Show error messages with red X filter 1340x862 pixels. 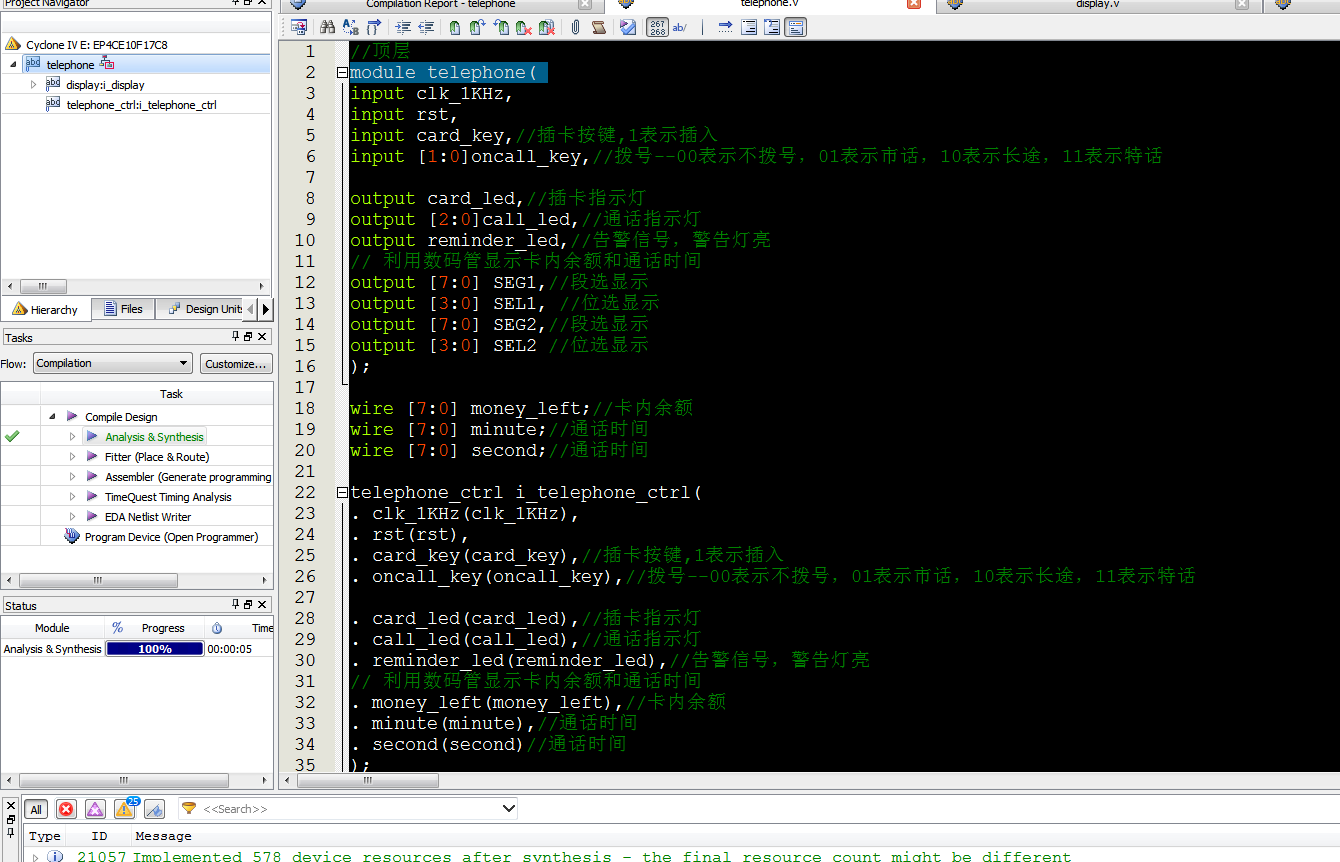point(66,809)
